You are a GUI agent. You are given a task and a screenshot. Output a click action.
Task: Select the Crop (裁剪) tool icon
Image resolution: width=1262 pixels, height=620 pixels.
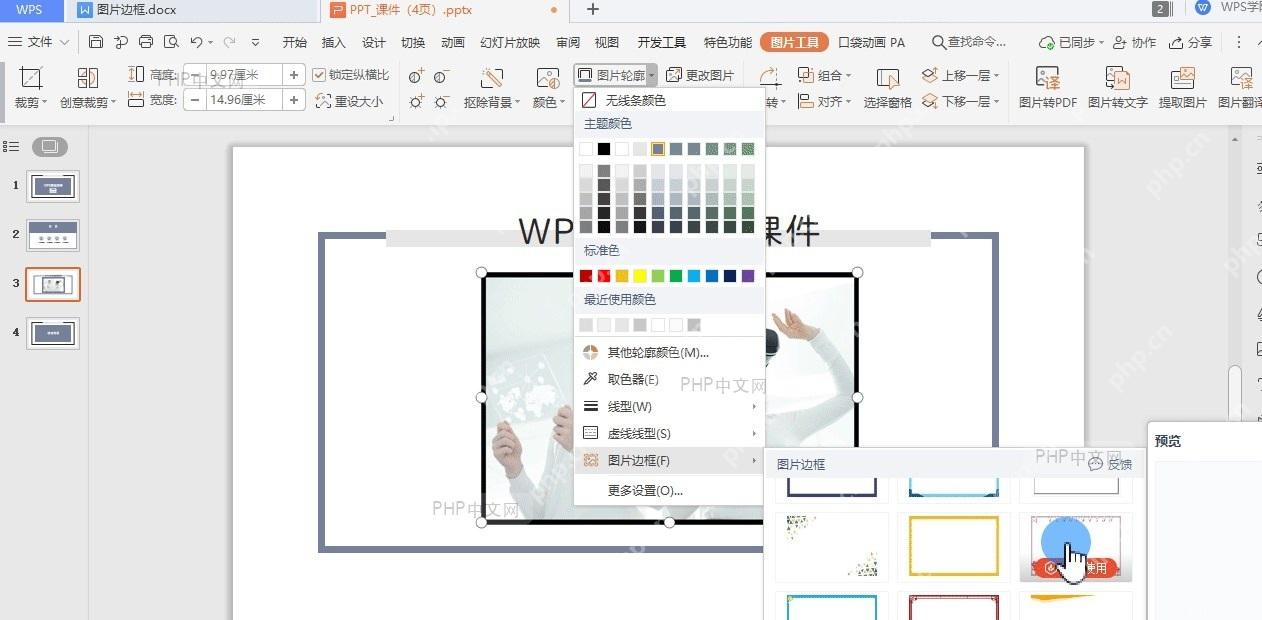31,78
